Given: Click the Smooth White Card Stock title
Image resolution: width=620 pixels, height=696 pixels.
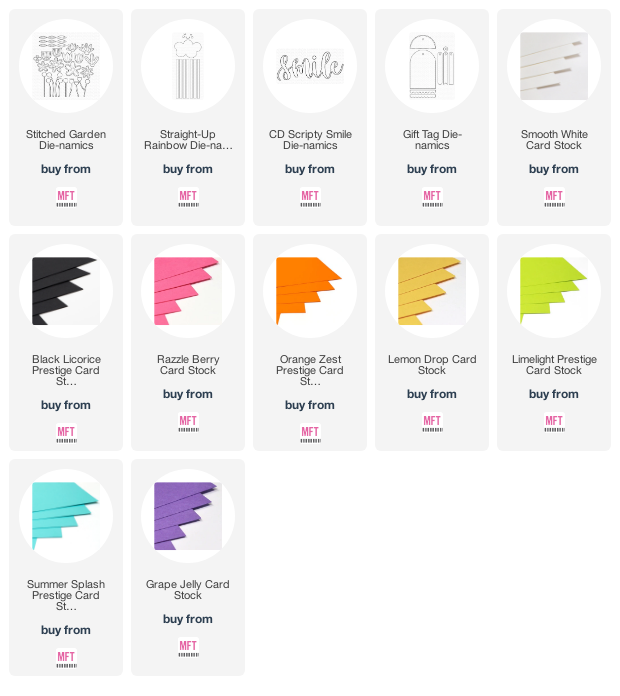Looking at the screenshot, I should tap(554, 140).
